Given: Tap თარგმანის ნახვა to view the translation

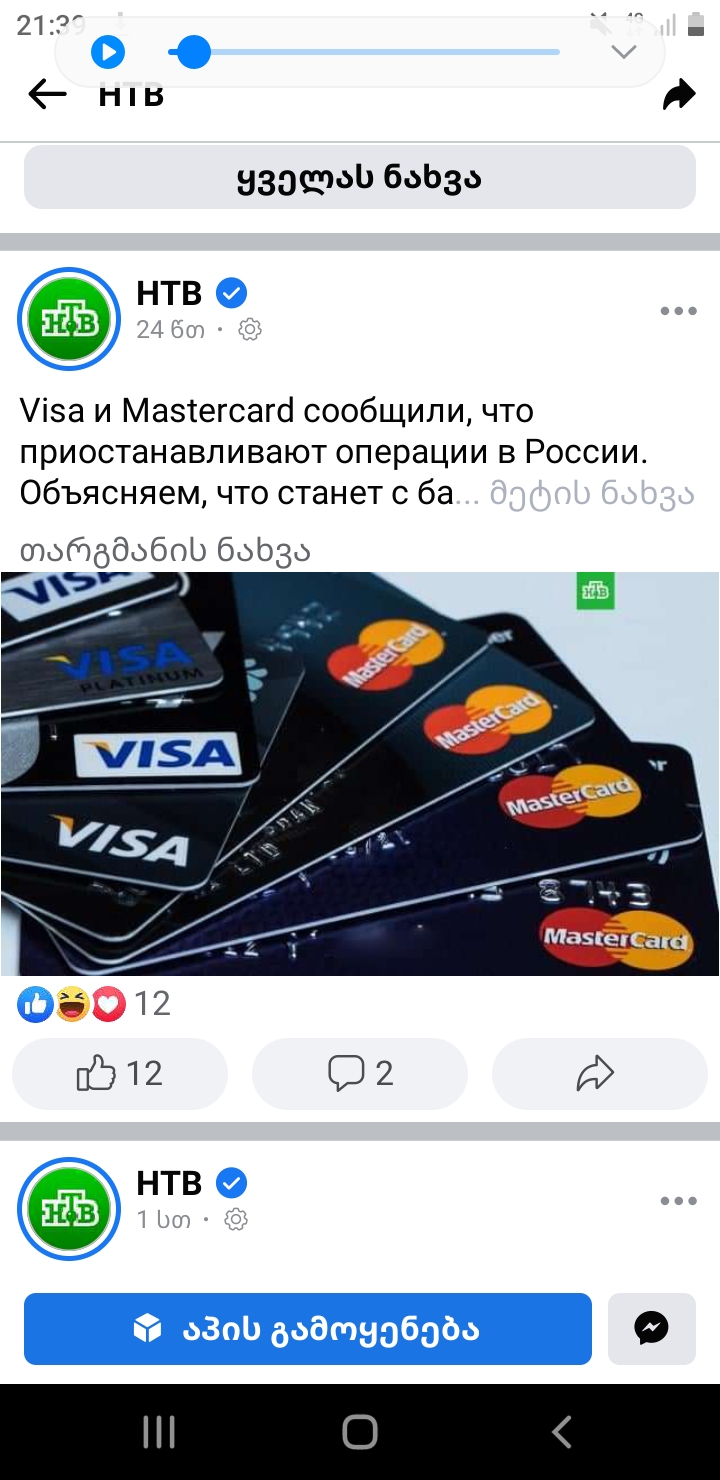Looking at the screenshot, I should click(x=165, y=549).
